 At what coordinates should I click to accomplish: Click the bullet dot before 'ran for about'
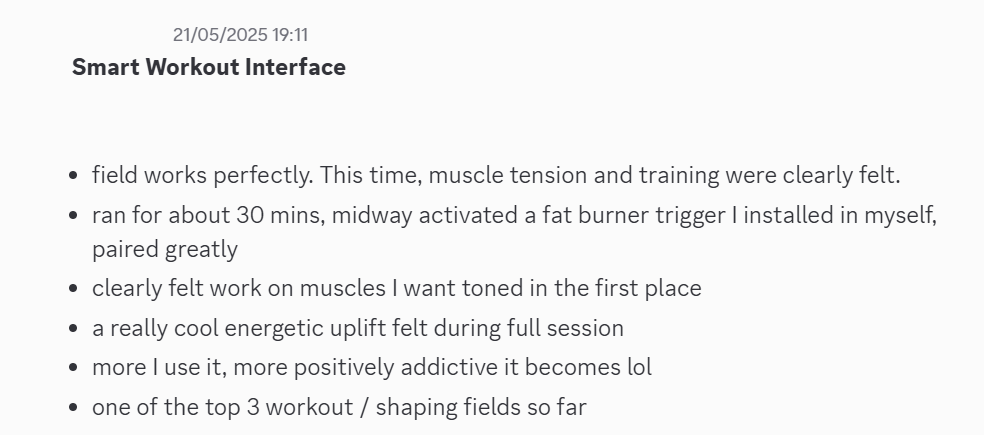73,216
